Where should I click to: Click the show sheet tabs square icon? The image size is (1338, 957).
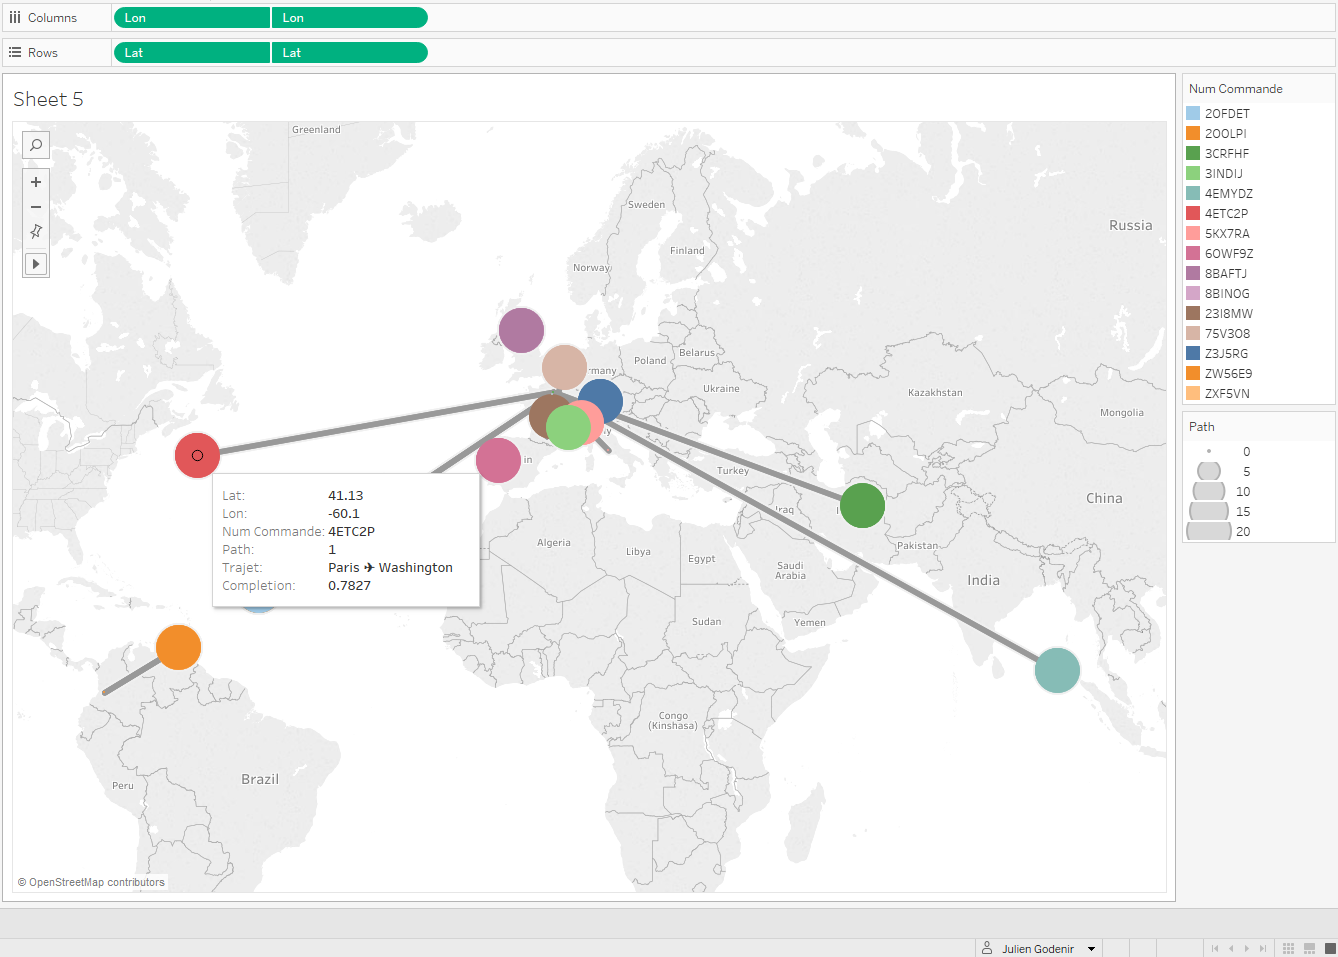tap(1329, 948)
